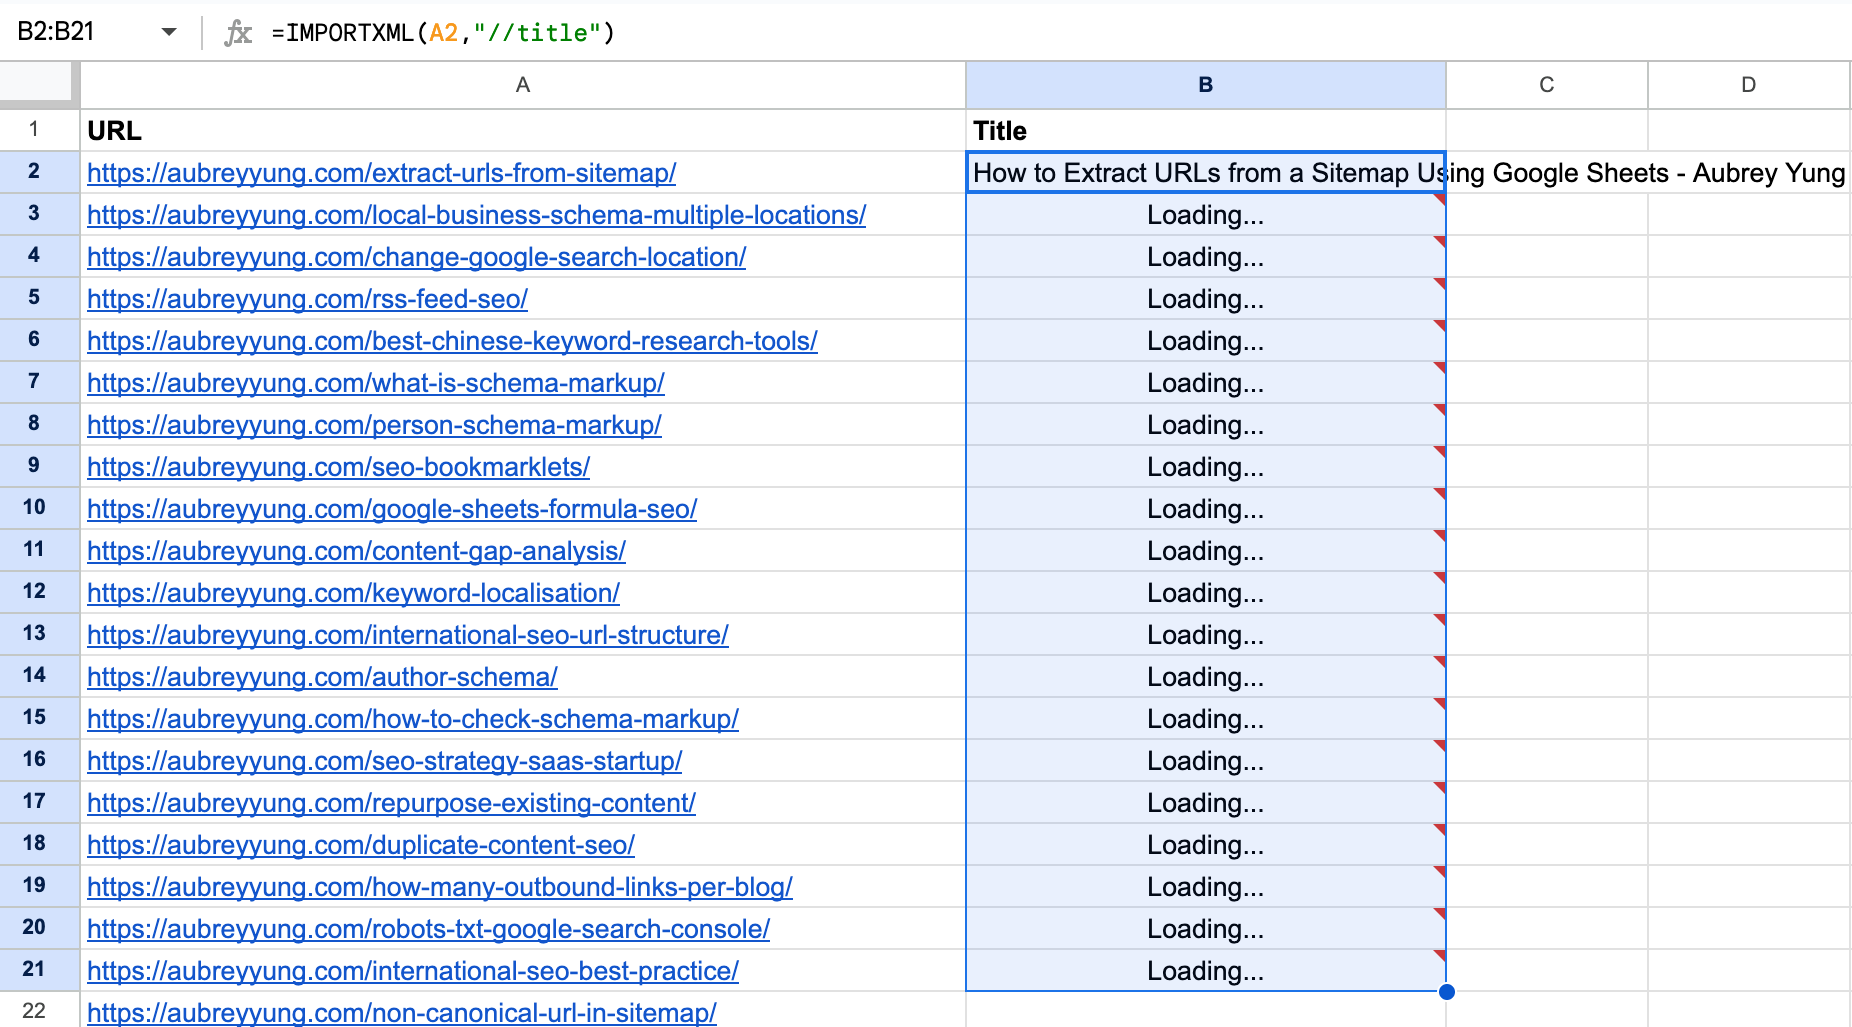This screenshot has height=1027, width=1852.
Task: Open the author-schema link
Action: click(x=323, y=677)
